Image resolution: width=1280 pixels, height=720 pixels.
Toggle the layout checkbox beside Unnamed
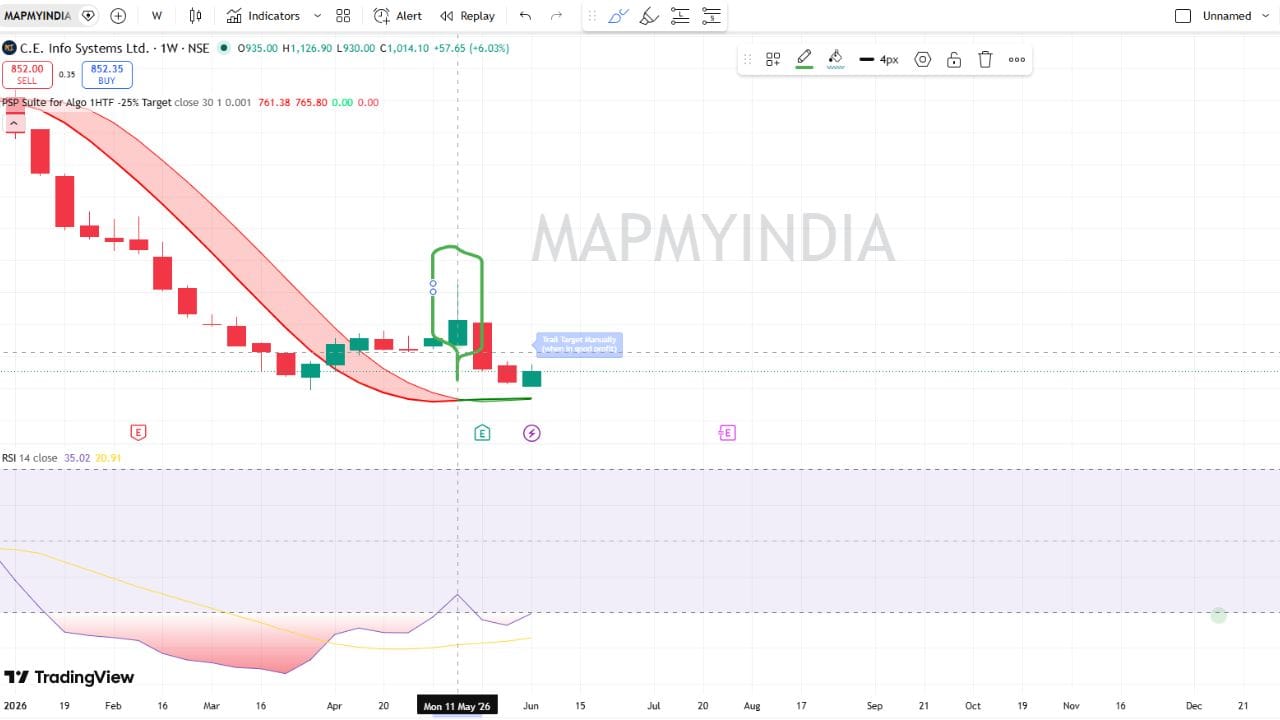[1183, 16]
